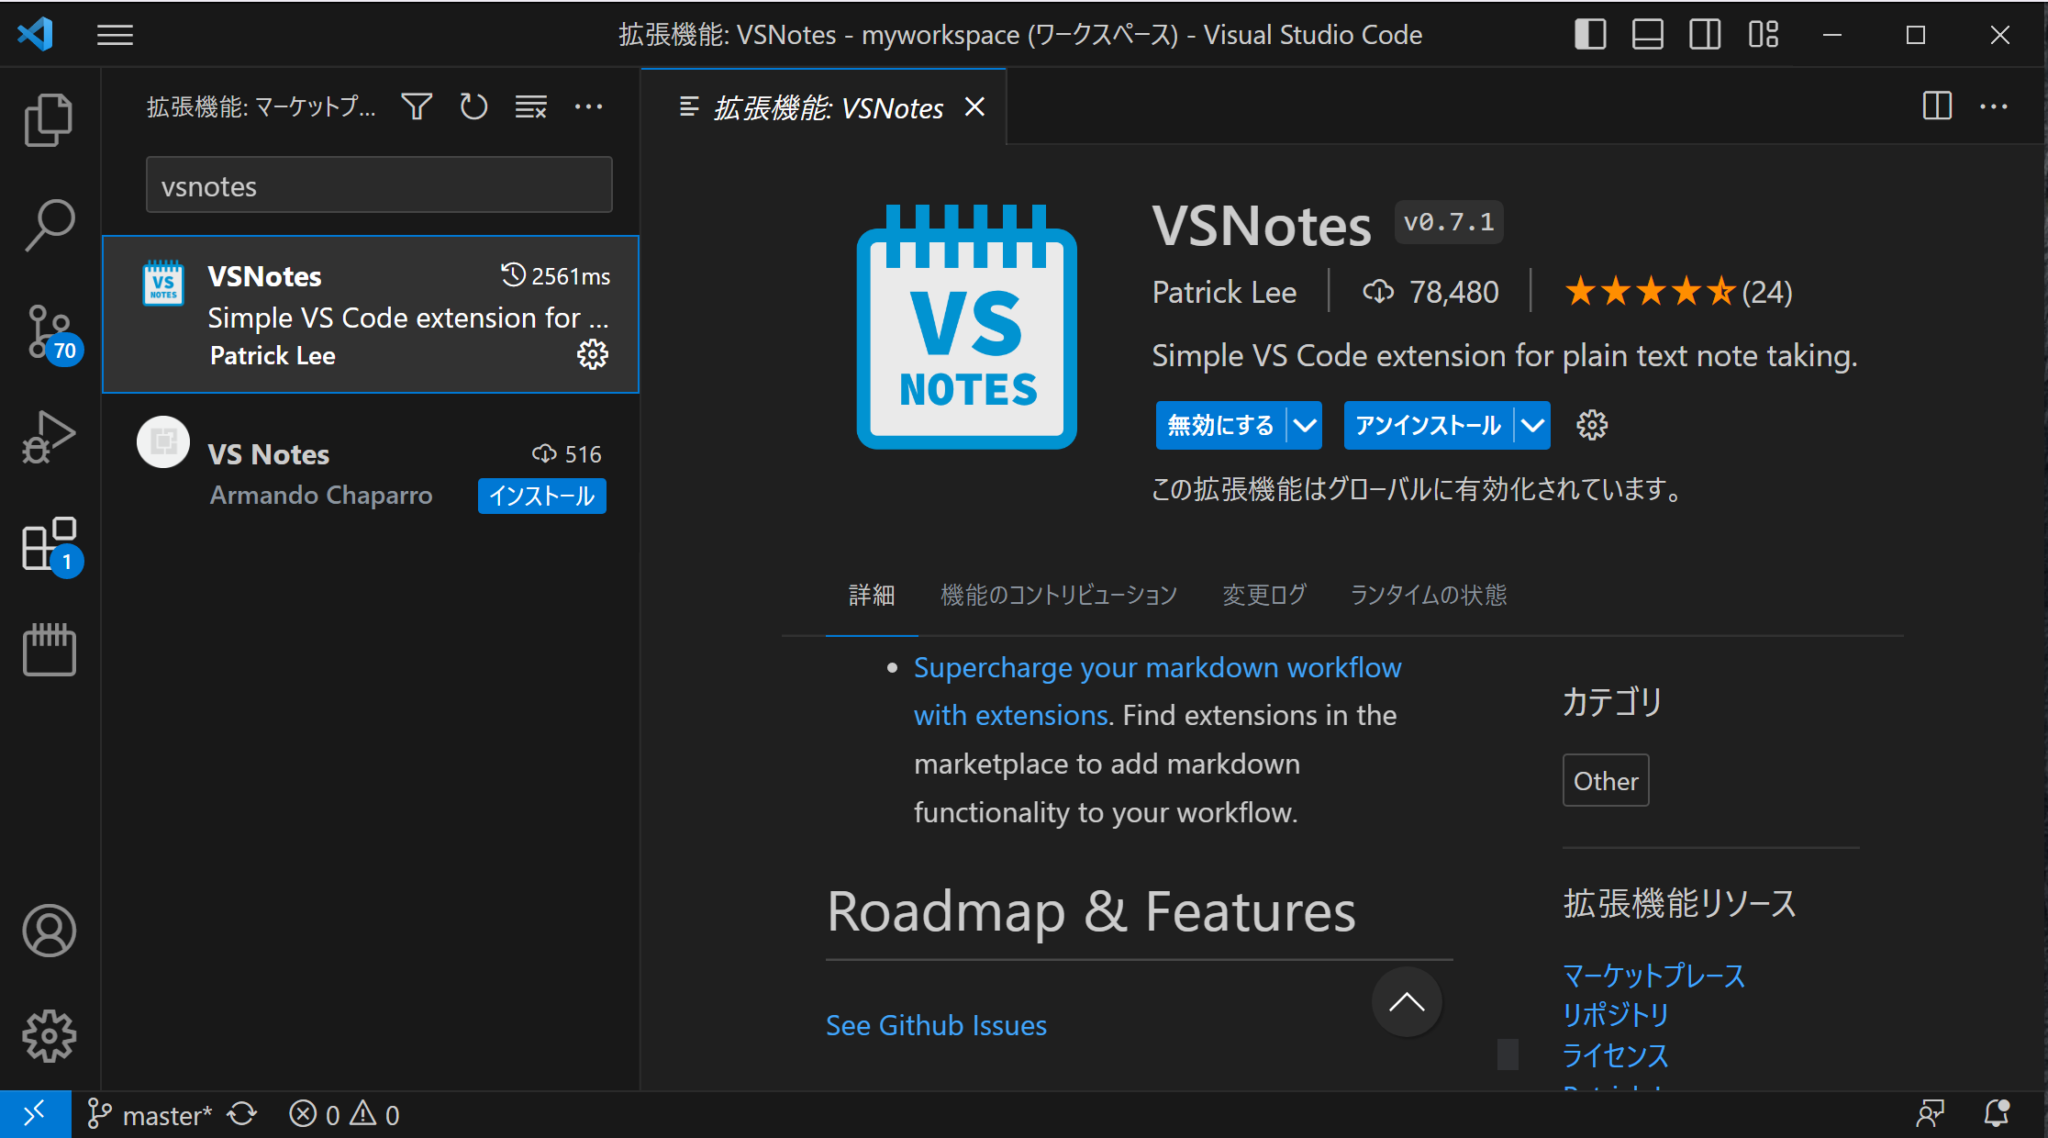The image size is (2048, 1138).
Task: Open the Explorer view in the activity bar
Action: tap(48, 119)
